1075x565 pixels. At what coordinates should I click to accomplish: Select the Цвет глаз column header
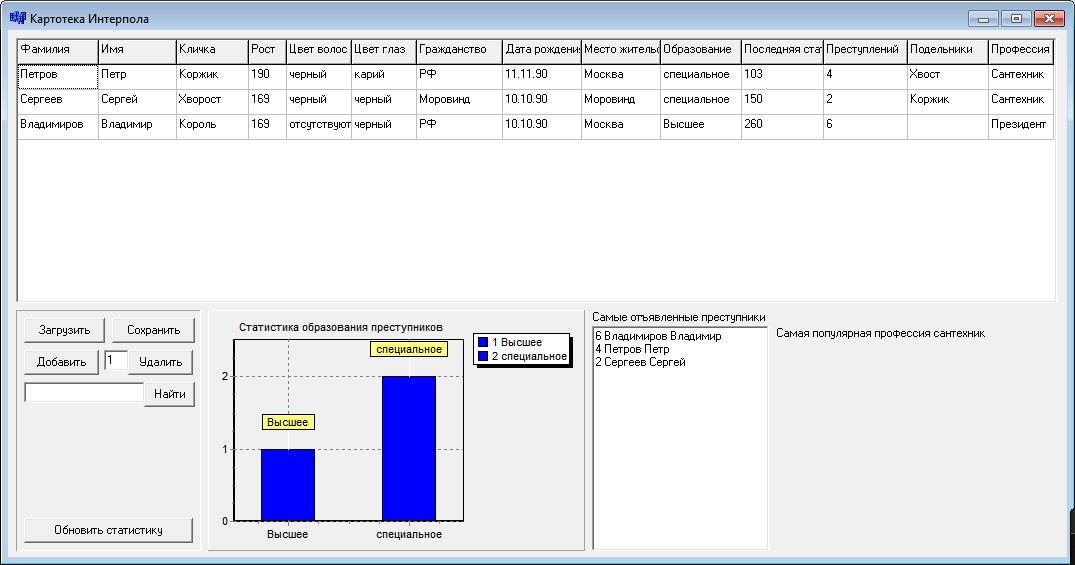tap(384, 51)
